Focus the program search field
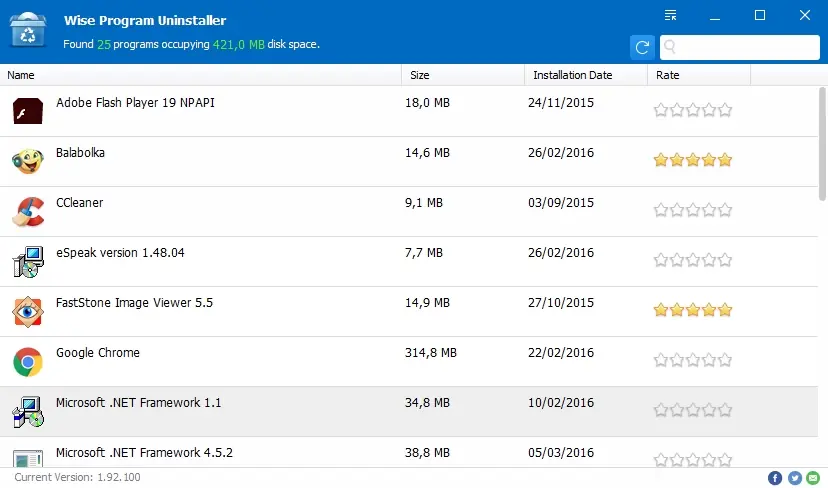 coord(740,48)
